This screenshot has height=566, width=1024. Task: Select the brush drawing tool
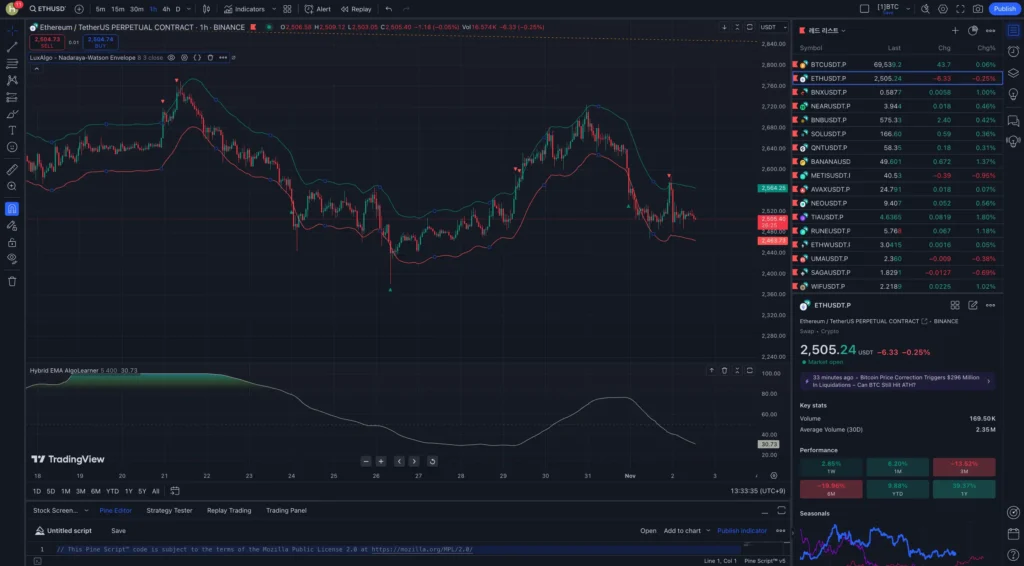tap(12, 114)
